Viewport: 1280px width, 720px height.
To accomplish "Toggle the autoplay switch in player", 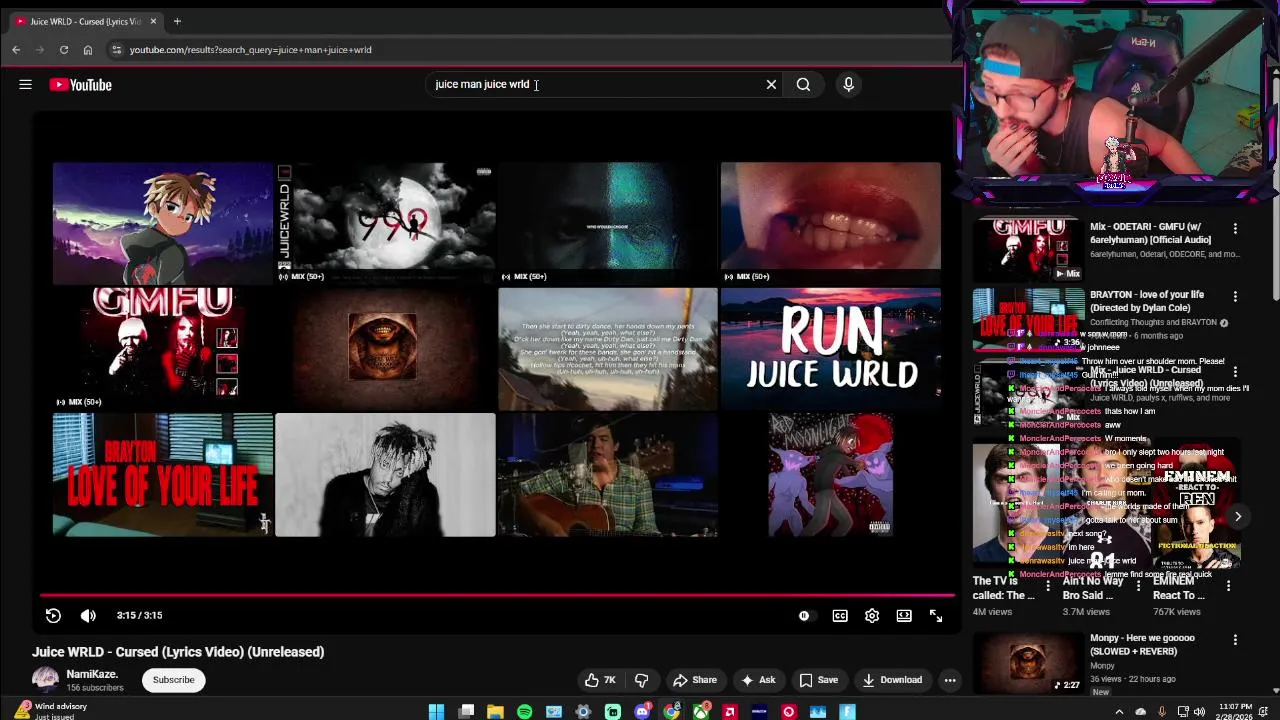I will tap(806, 616).
